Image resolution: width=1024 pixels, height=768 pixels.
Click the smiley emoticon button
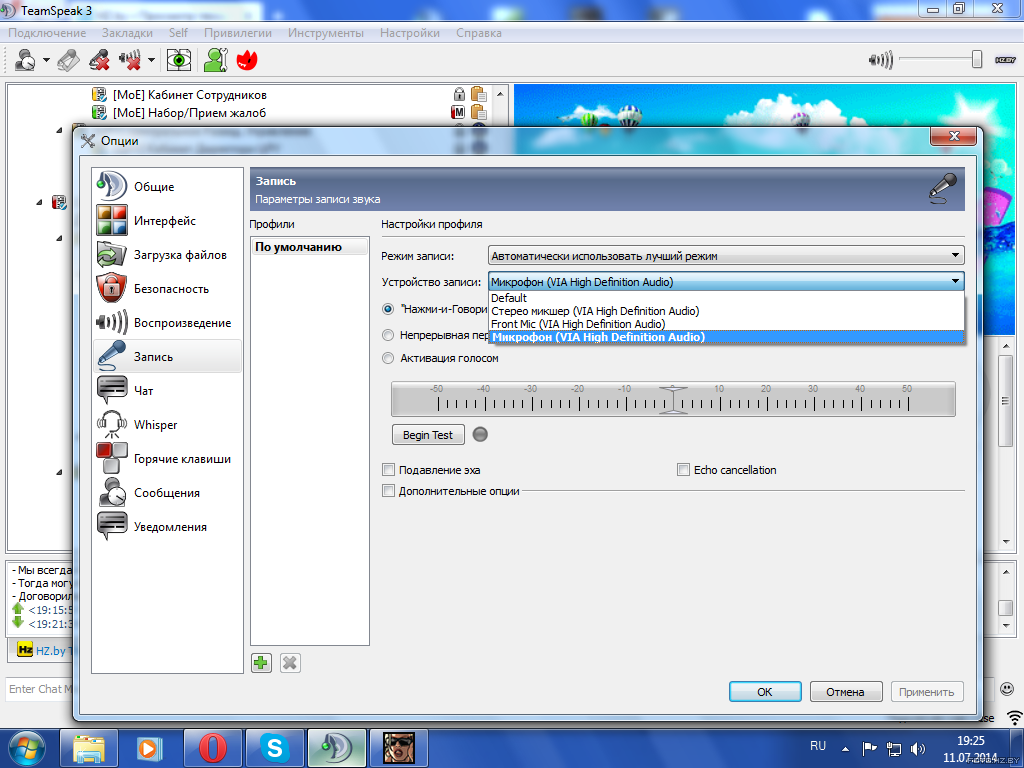tap(1007, 689)
